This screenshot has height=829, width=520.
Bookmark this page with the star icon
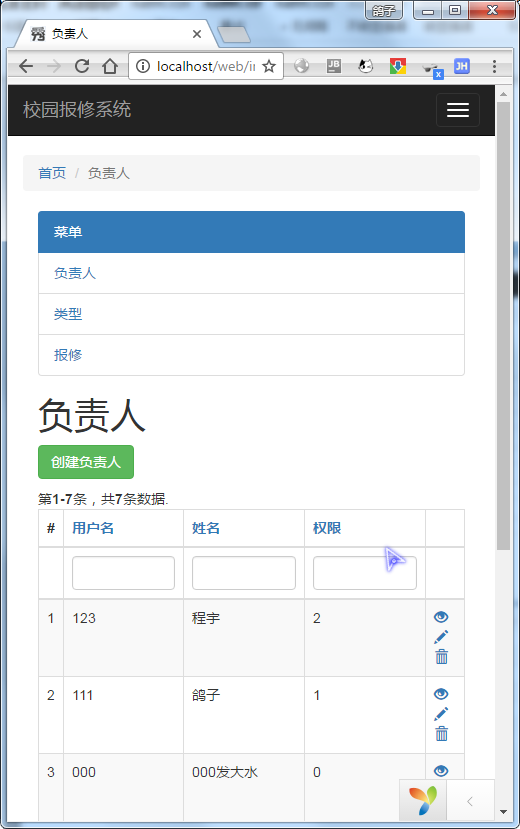[x=269, y=66]
